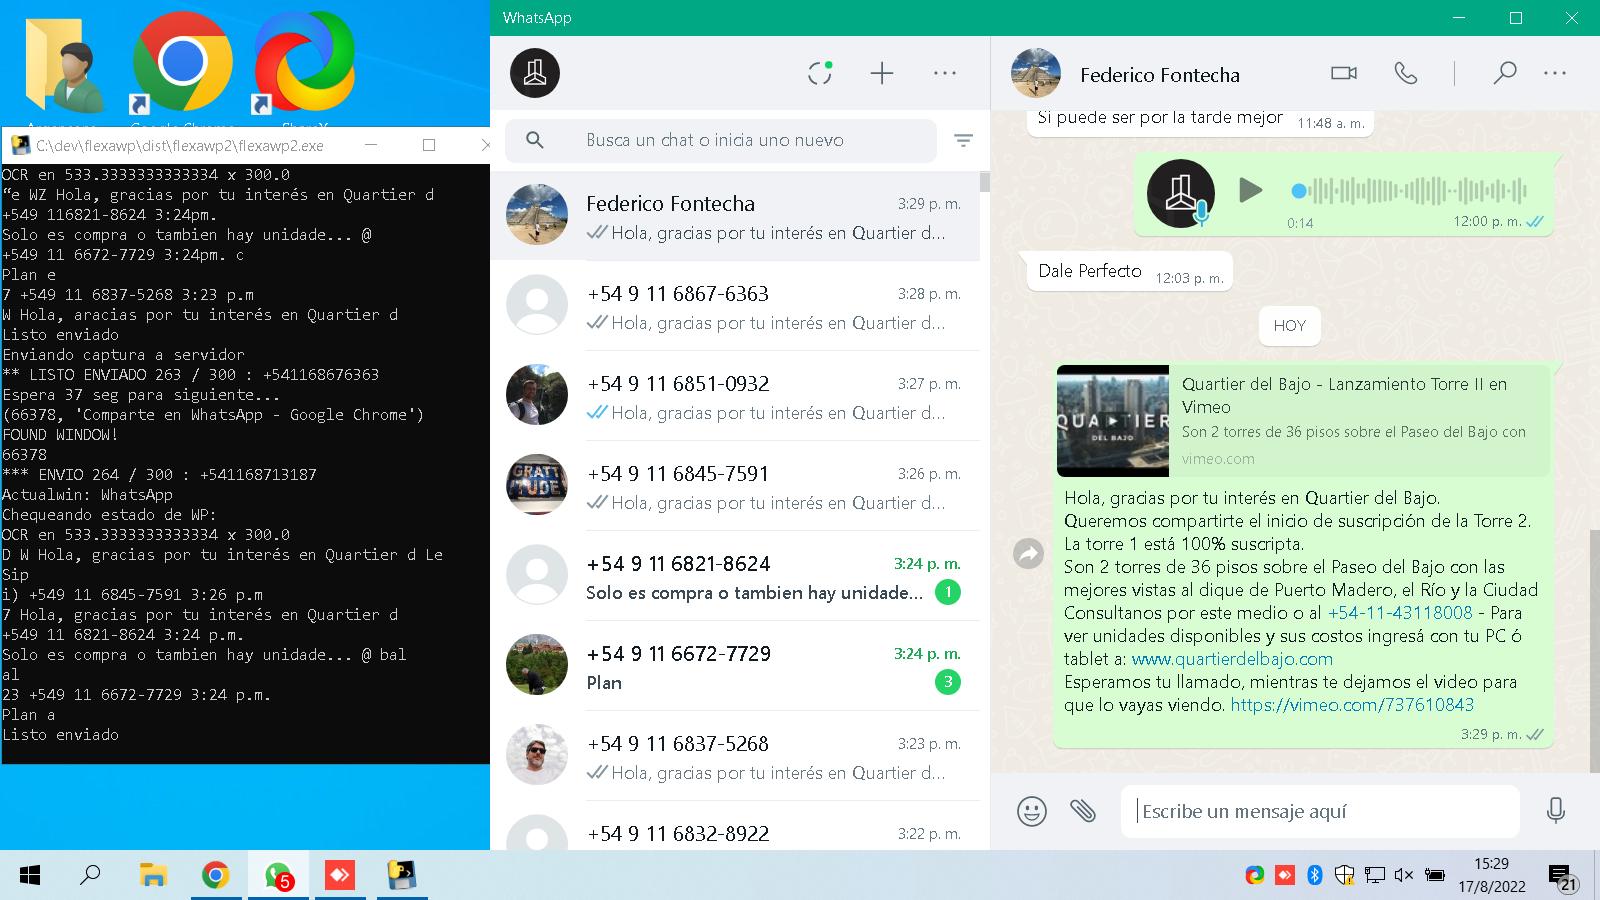Open the WhatsApp status updates icon
The width and height of the screenshot is (1600, 900).
(x=820, y=73)
